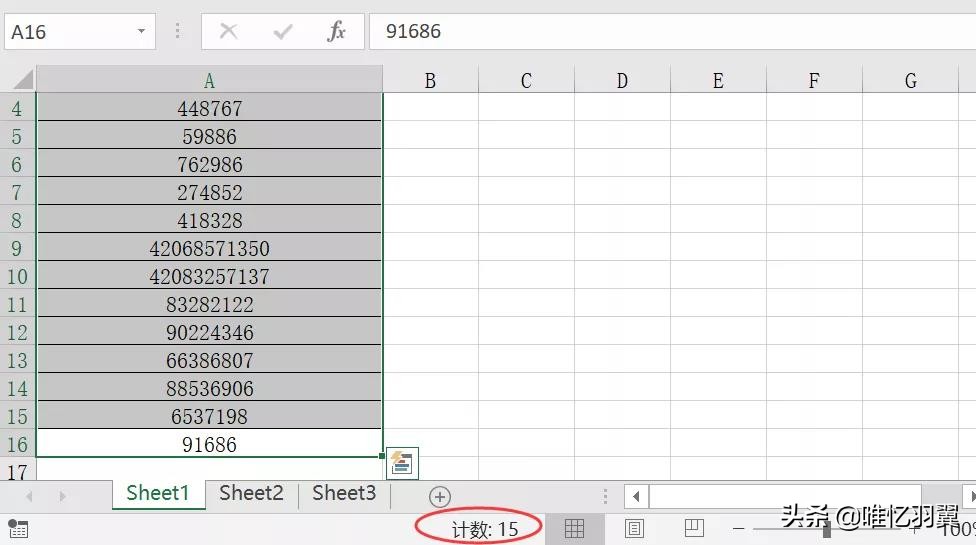Image resolution: width=976 pixels, height=545 pixels.
Task: Click cell containing 59886
Action: pos(209,136)
